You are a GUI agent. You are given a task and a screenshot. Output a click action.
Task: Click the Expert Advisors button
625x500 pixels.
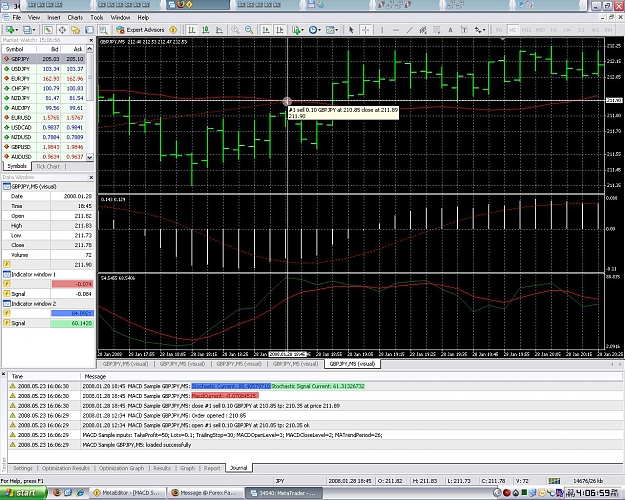pyautogui.click(x=140, y=30)
